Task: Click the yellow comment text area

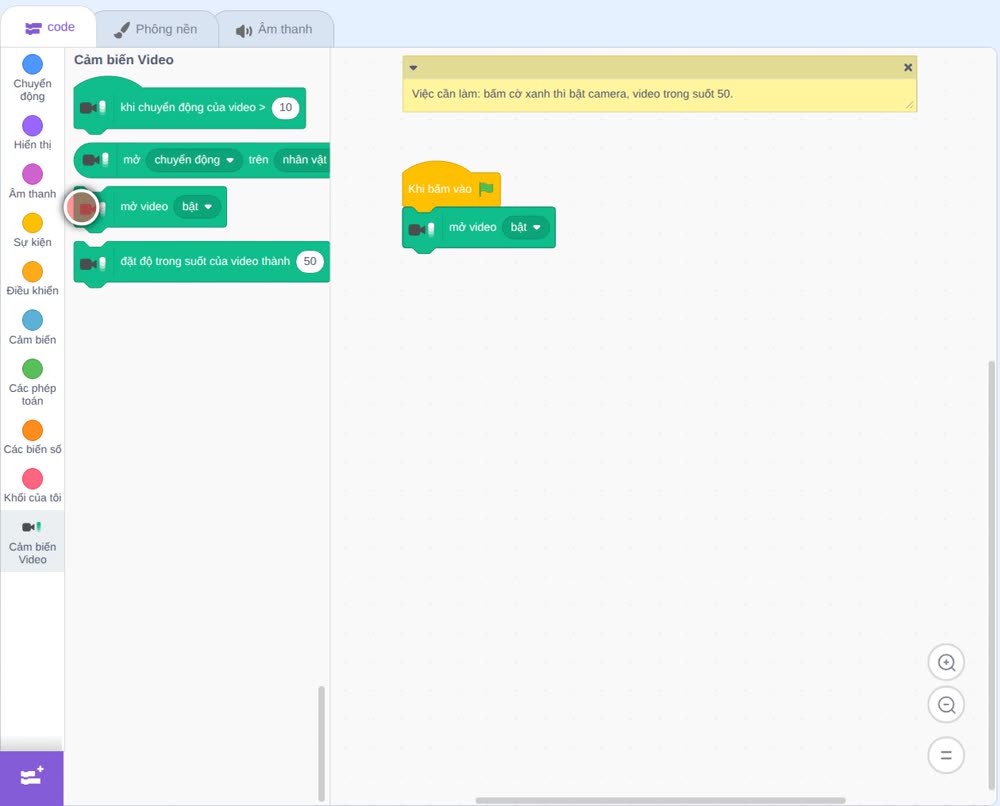Action: [659, 94]
